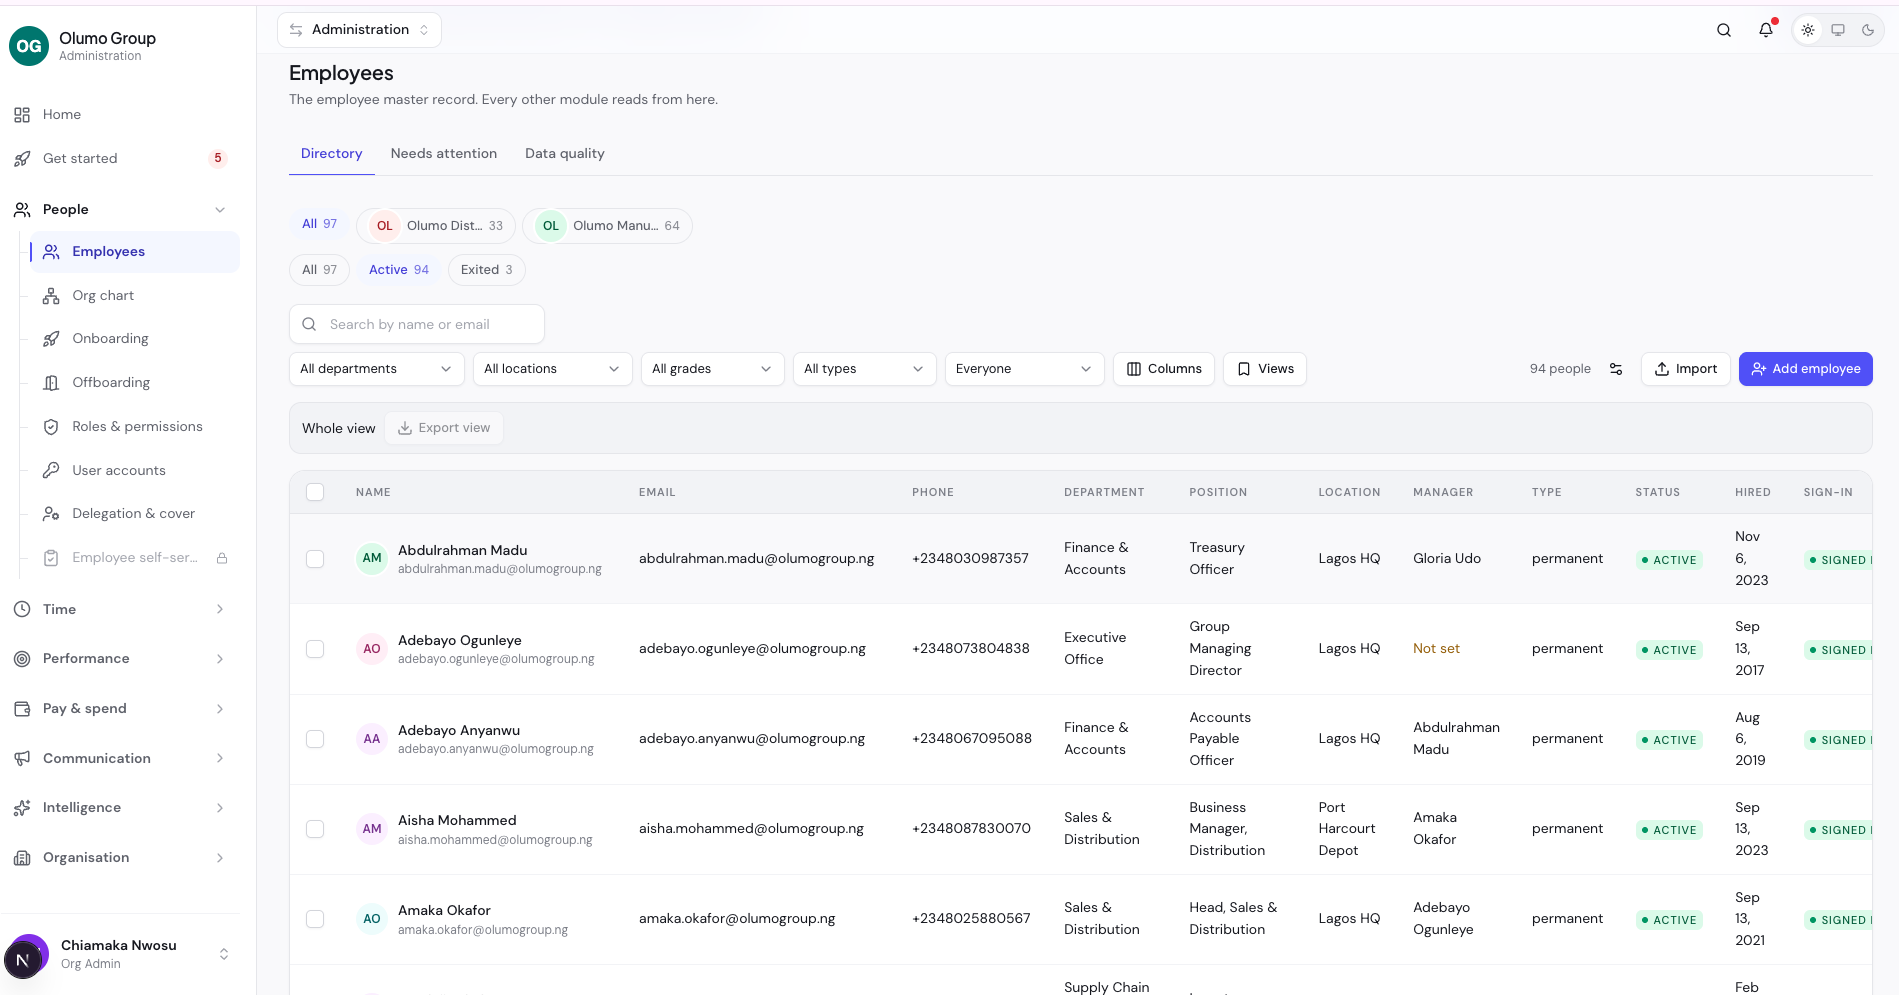Click the lock icon beside Employee self-service

(222, 558)
